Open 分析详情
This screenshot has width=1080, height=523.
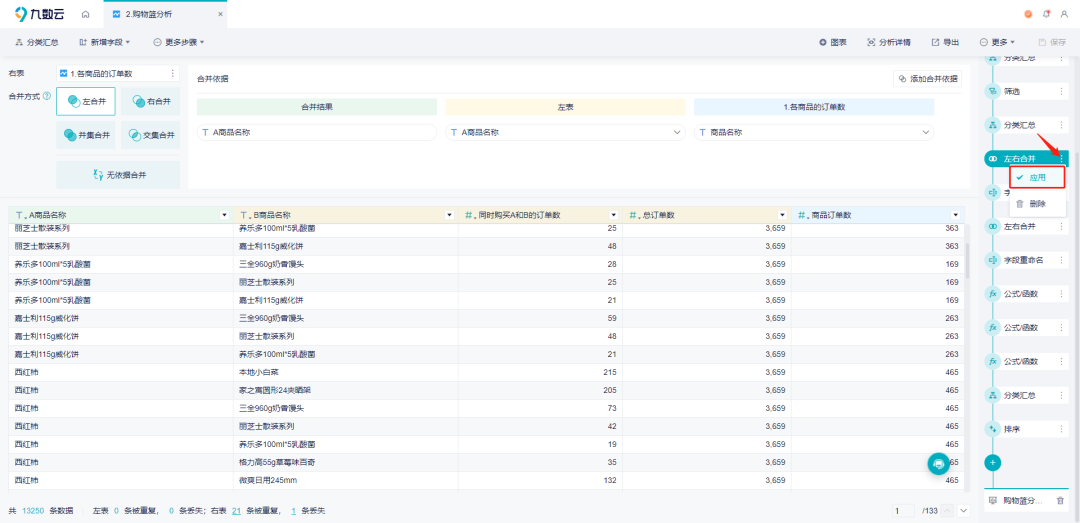pos(889,42)
